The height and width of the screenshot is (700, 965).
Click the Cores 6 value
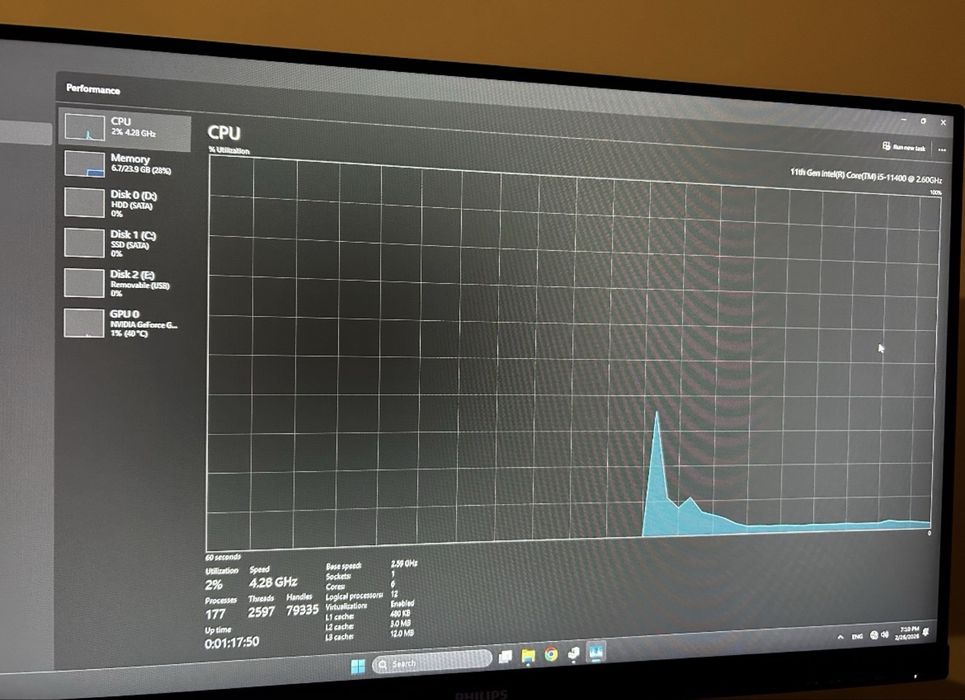(393, 584)
